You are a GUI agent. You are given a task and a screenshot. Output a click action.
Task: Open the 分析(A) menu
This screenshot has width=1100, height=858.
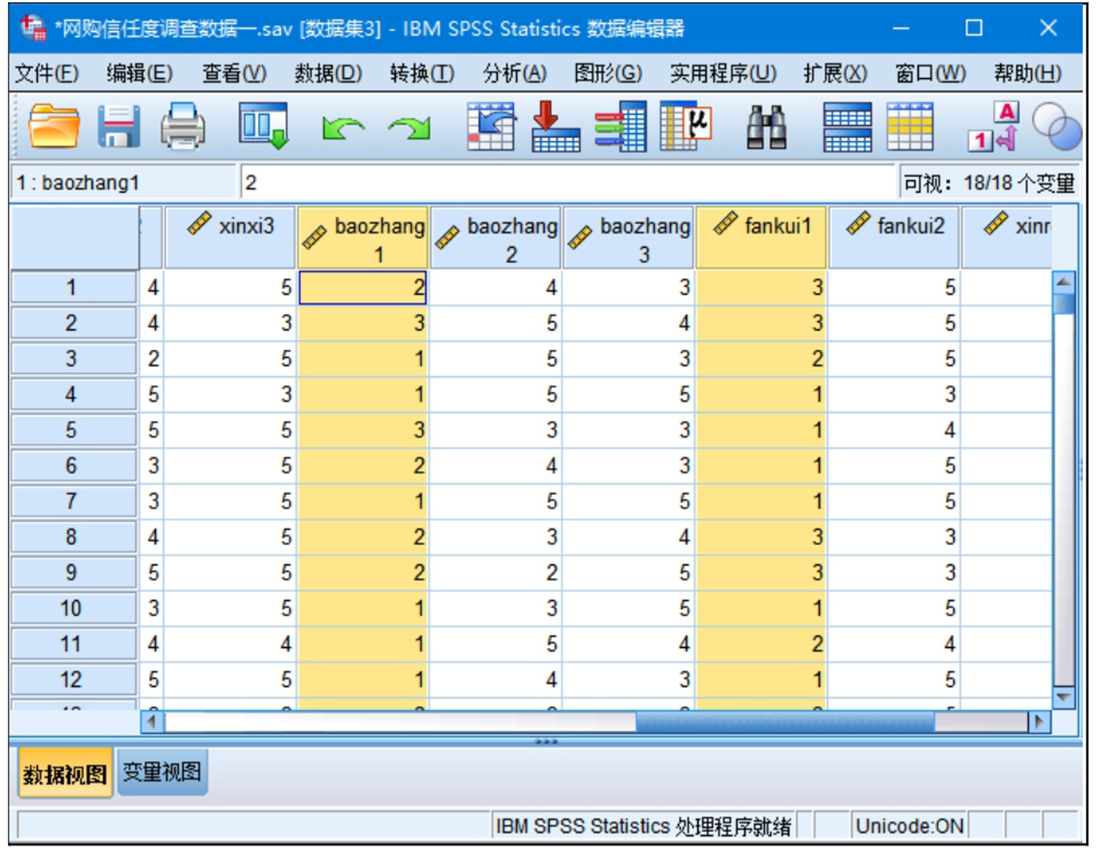click(514, 73)
